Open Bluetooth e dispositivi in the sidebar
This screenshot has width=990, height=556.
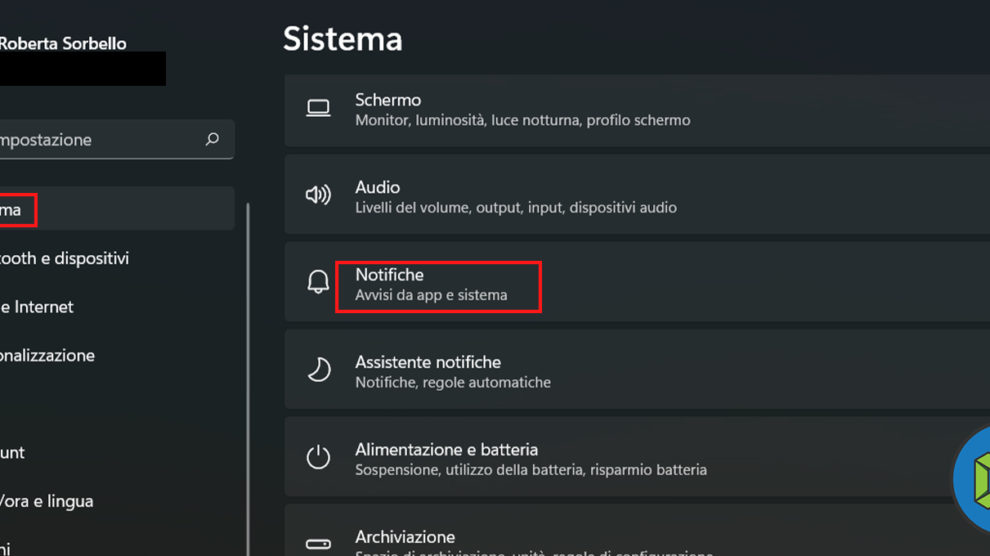click(x=65, y=258)
